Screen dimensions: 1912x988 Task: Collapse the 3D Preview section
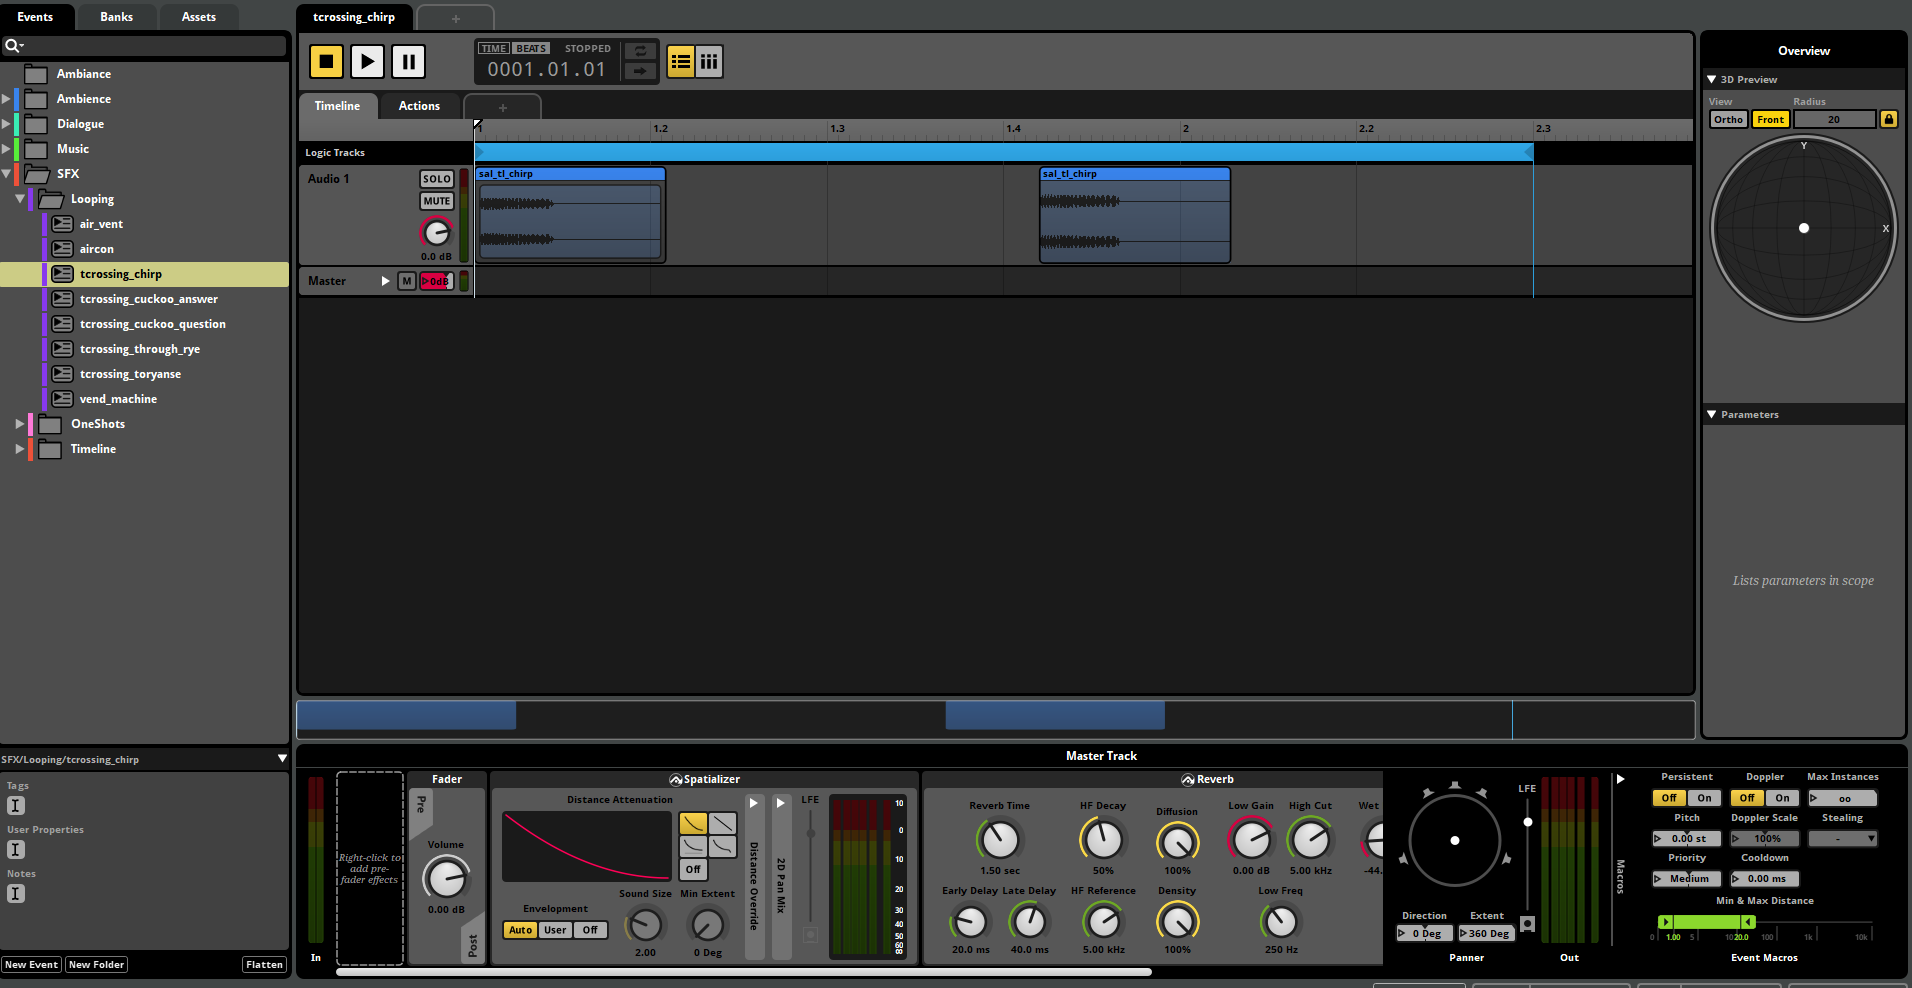(1712, 79)
